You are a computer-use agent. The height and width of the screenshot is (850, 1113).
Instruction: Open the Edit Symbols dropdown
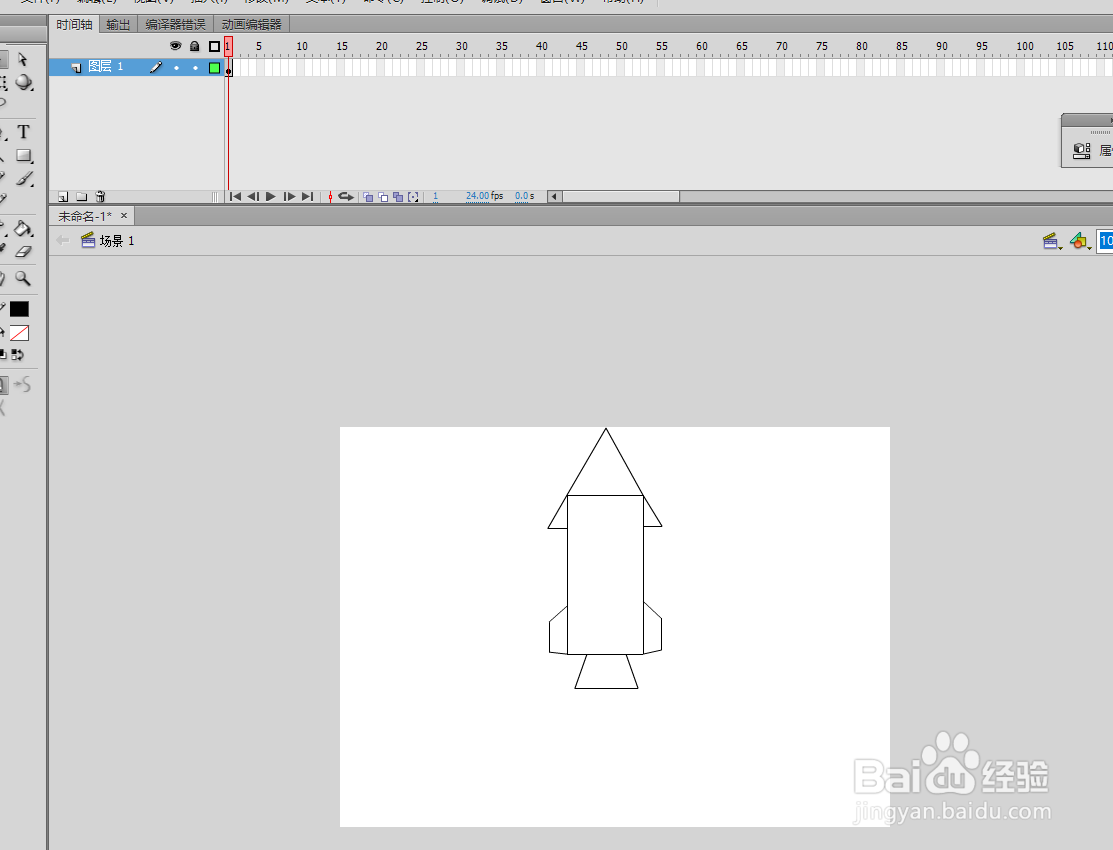tap(1078, 240)
